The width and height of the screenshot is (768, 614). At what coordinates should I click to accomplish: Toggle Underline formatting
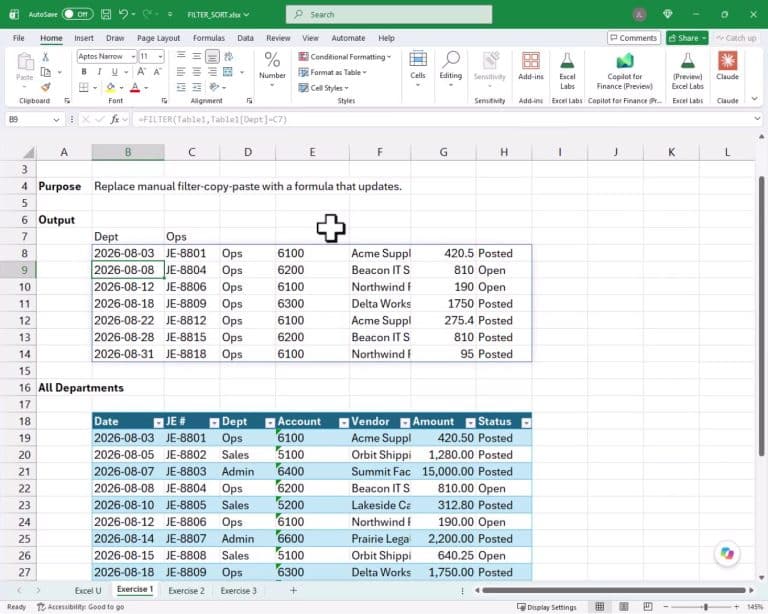click(114, 72)
